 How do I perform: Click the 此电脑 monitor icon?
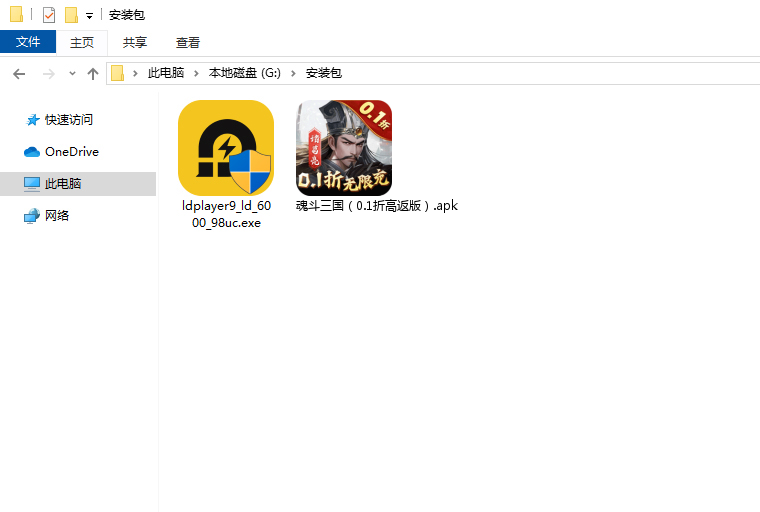click(x=32, y=184)
